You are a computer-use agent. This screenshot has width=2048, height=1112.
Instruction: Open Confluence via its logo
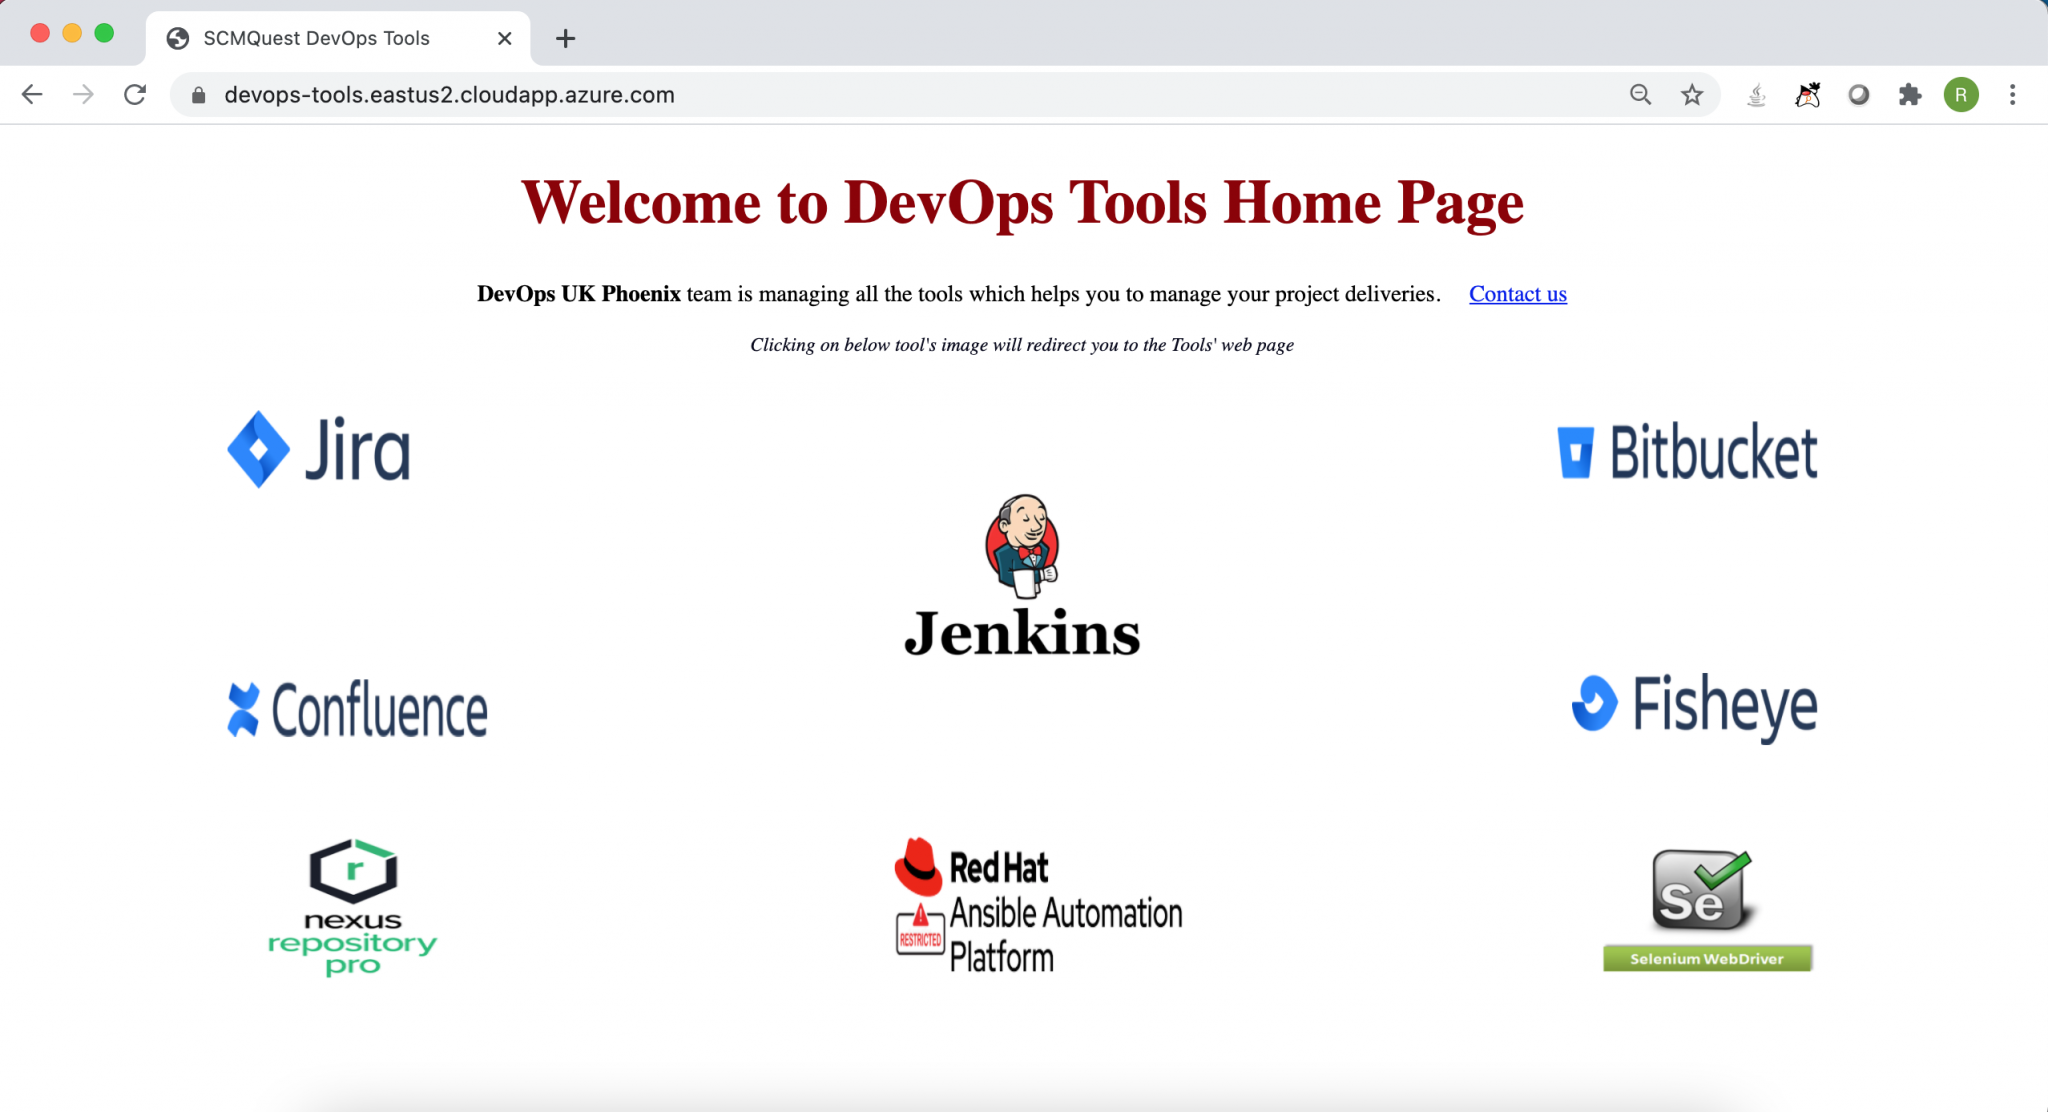357,708
